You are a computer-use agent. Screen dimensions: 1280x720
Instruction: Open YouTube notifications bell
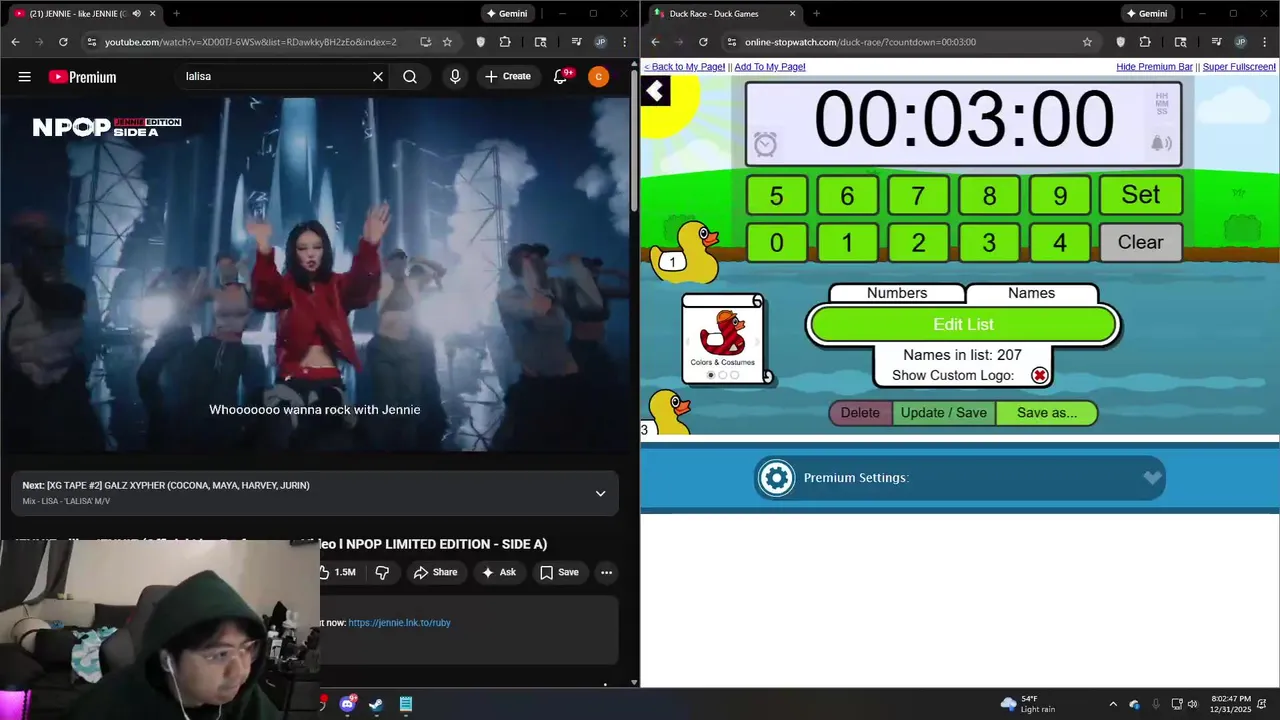[561, 77]
